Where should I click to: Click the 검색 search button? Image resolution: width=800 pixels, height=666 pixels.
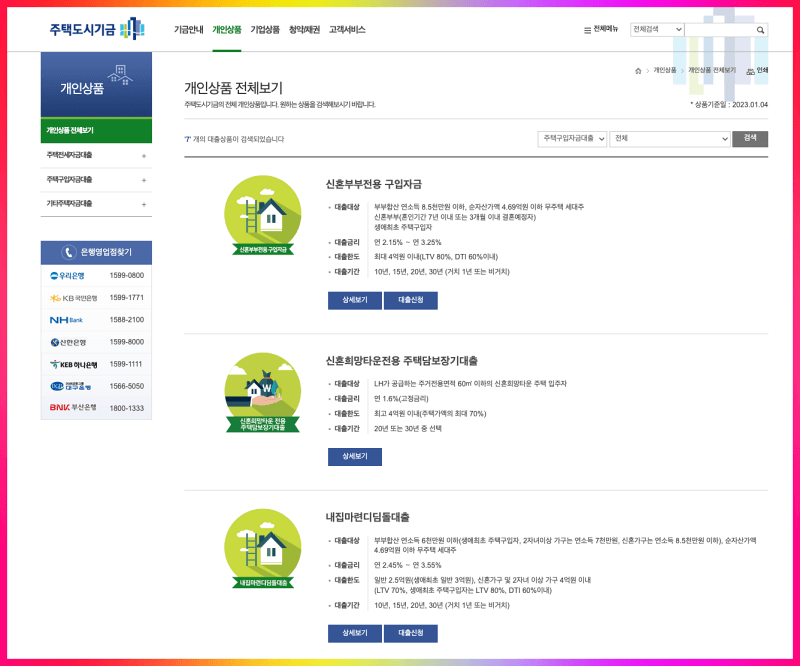click(x=748, y=137)
